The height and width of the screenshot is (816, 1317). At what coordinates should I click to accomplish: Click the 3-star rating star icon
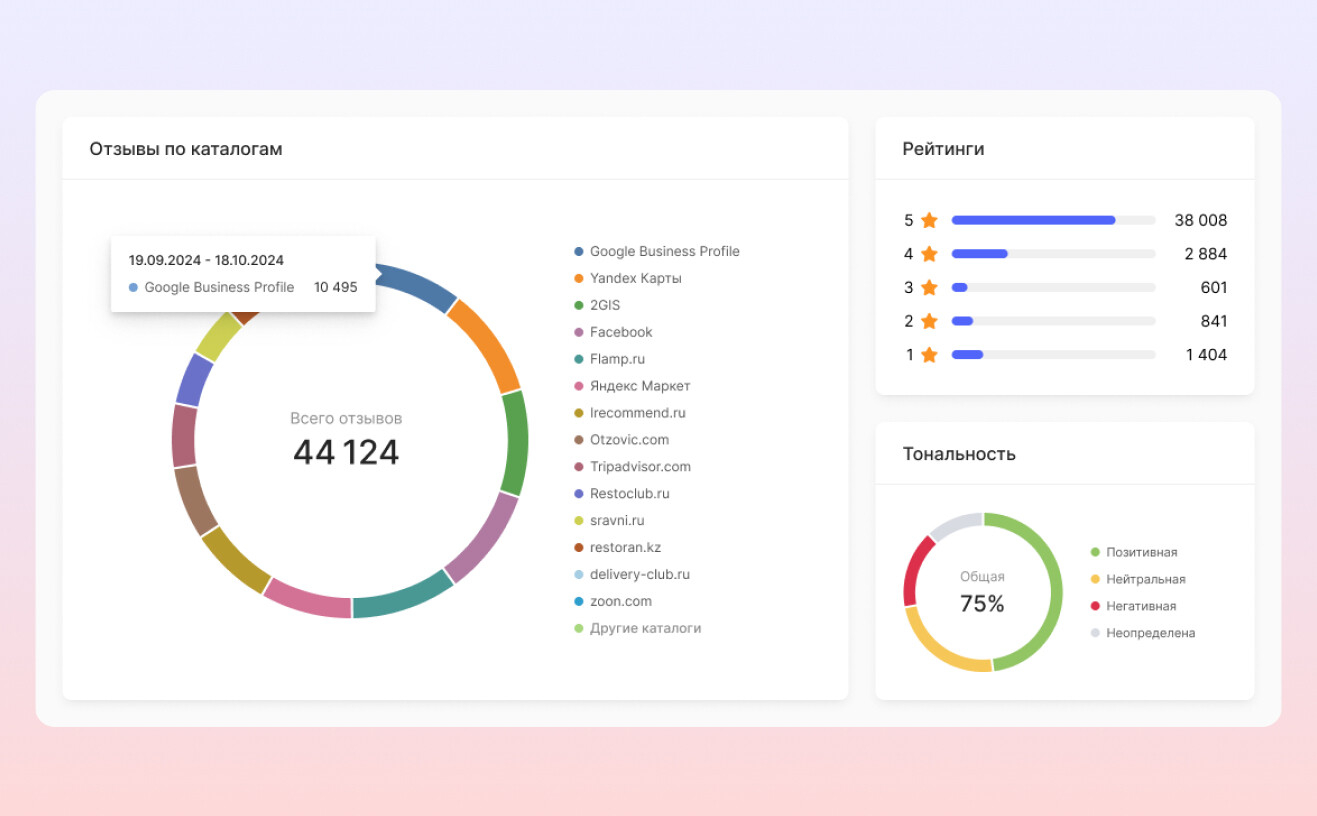coord(929,288)
